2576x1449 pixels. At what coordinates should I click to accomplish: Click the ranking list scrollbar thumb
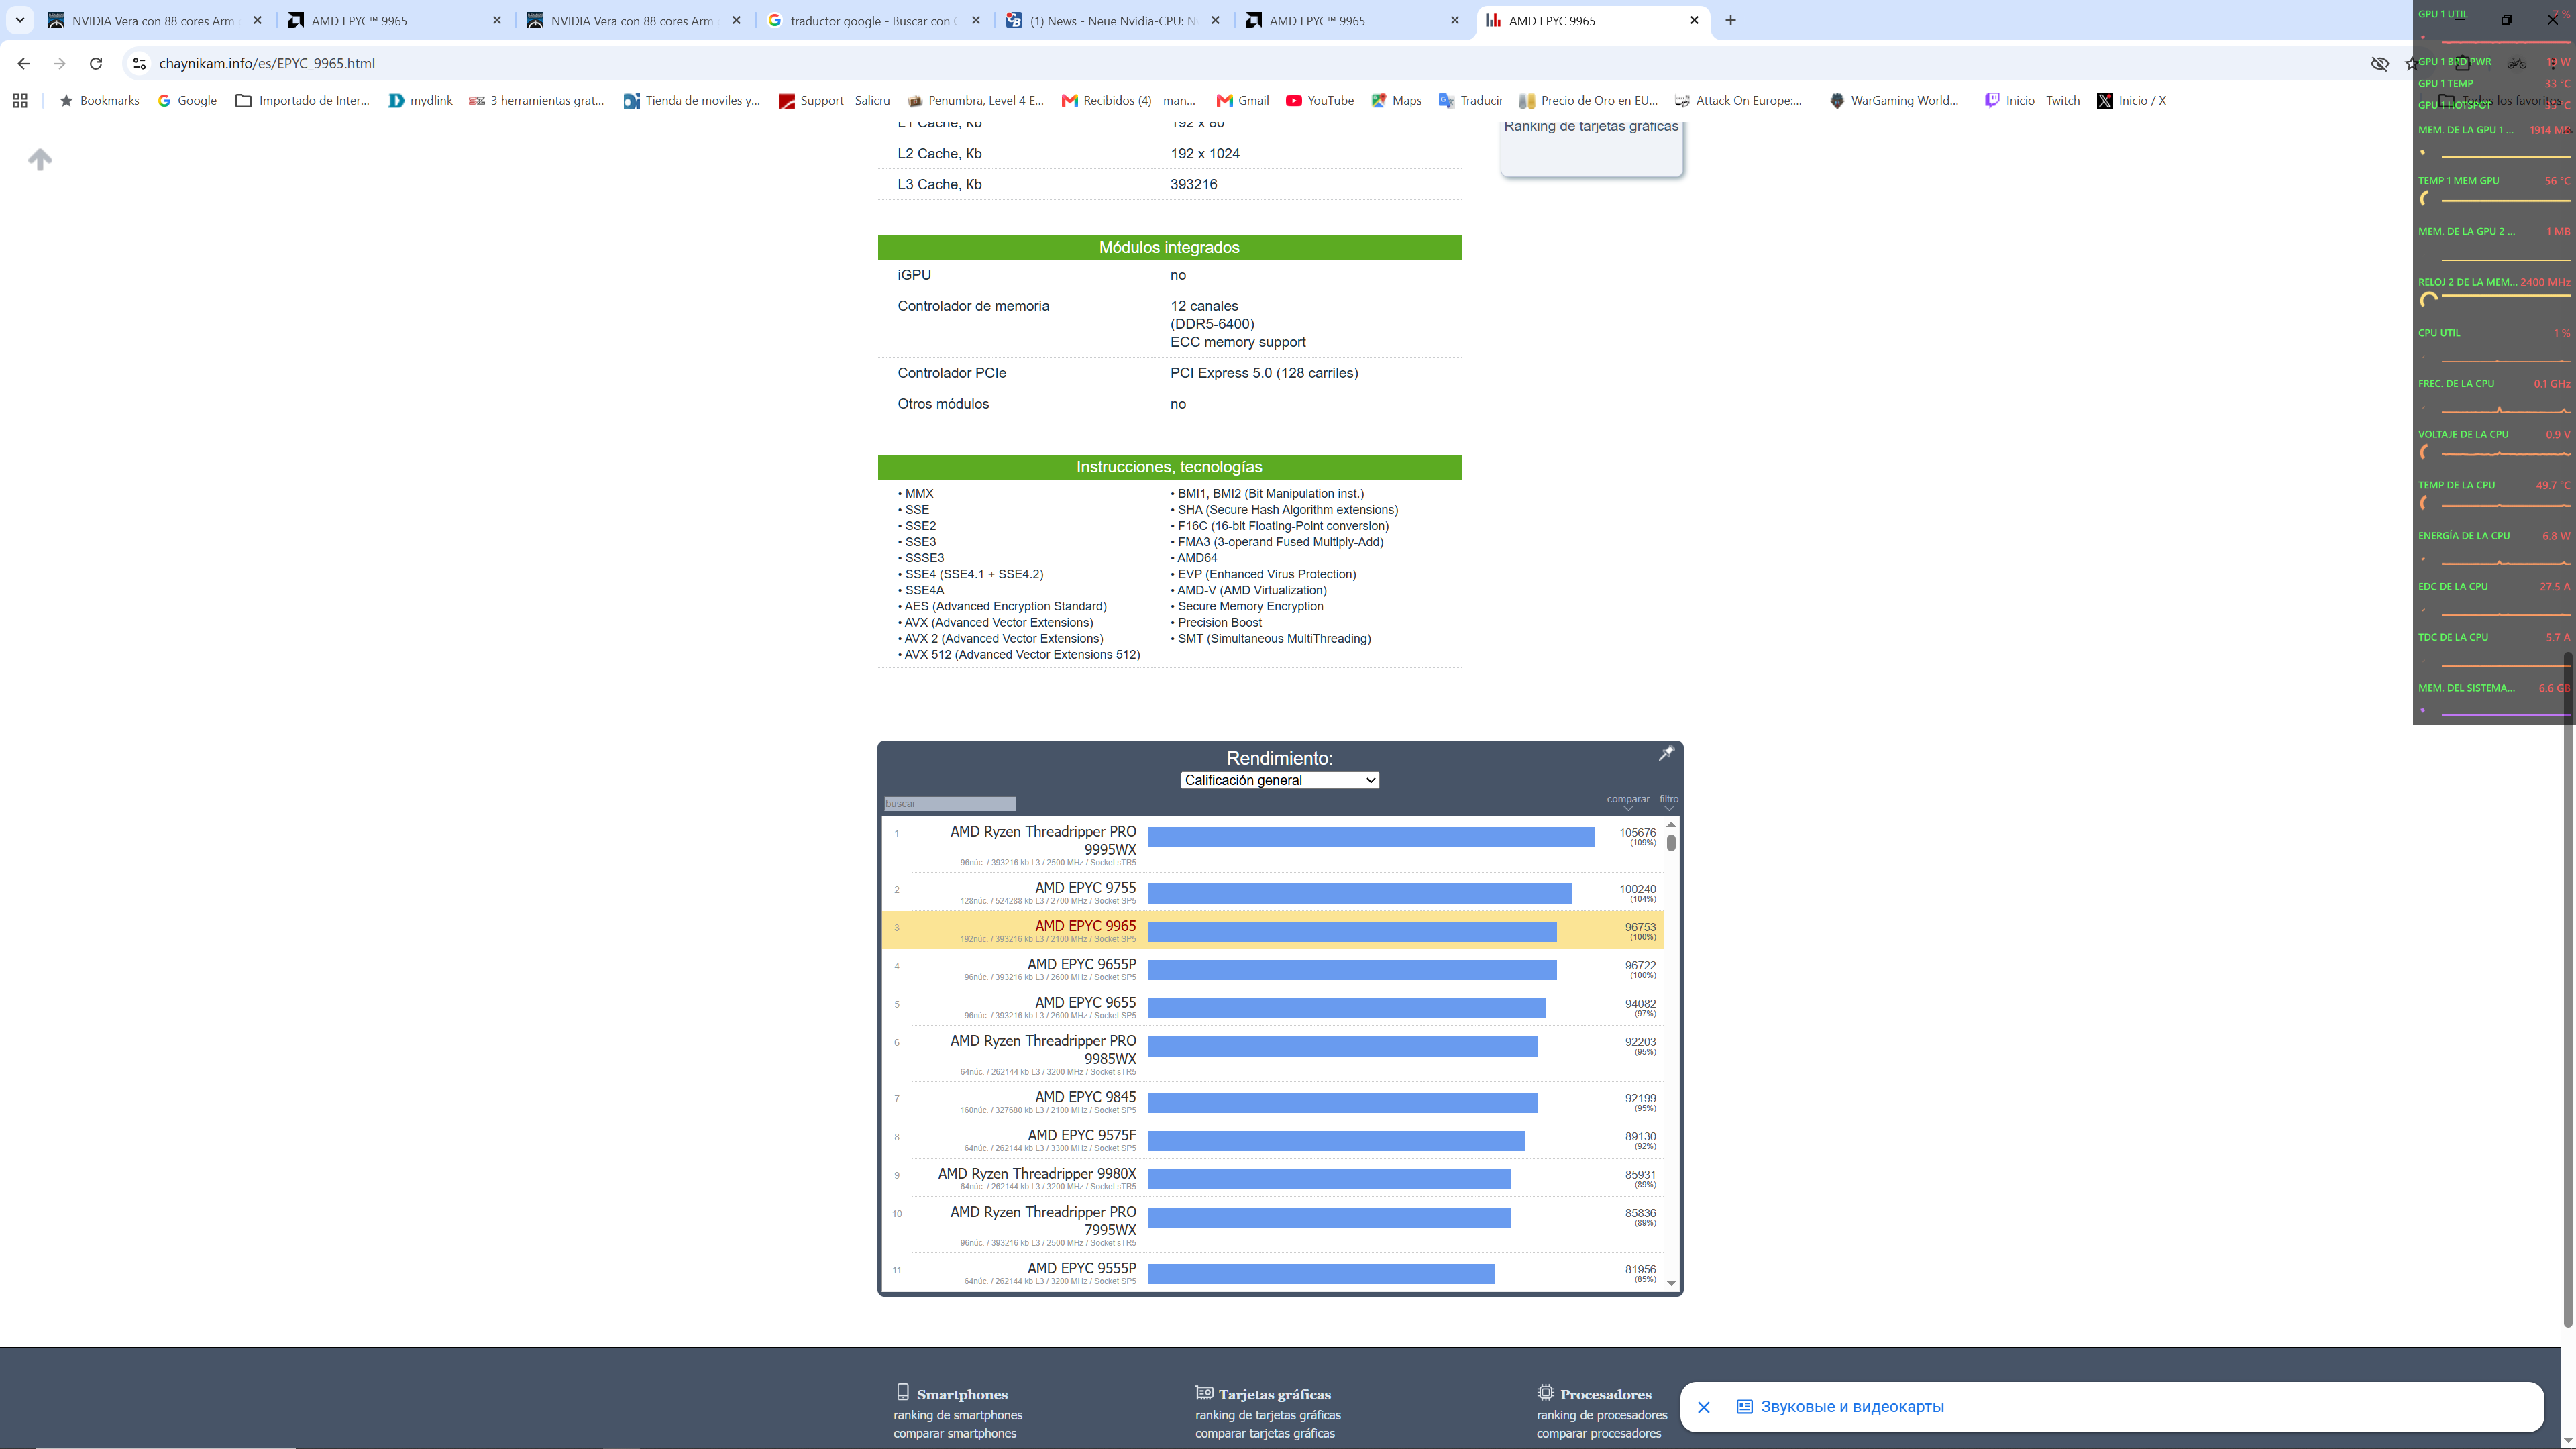click(x=1671, y=843)
